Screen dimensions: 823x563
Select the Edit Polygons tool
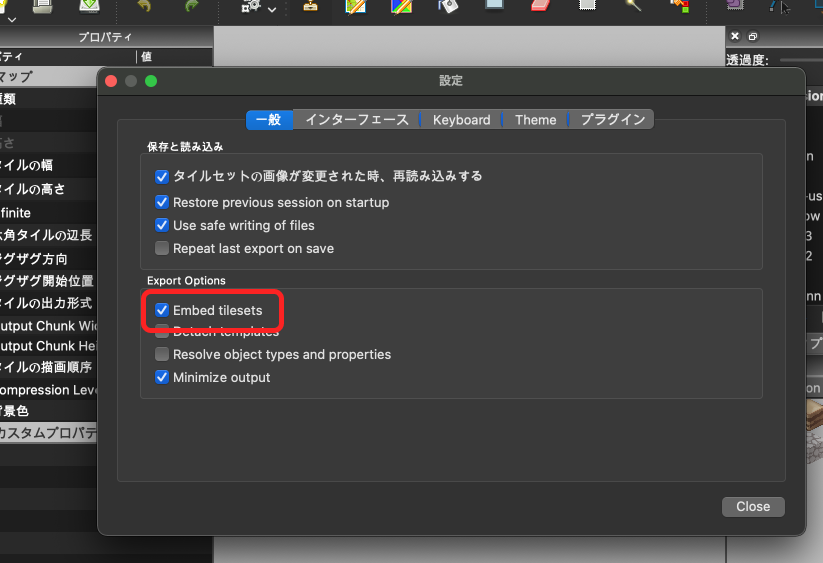[780, 6]
